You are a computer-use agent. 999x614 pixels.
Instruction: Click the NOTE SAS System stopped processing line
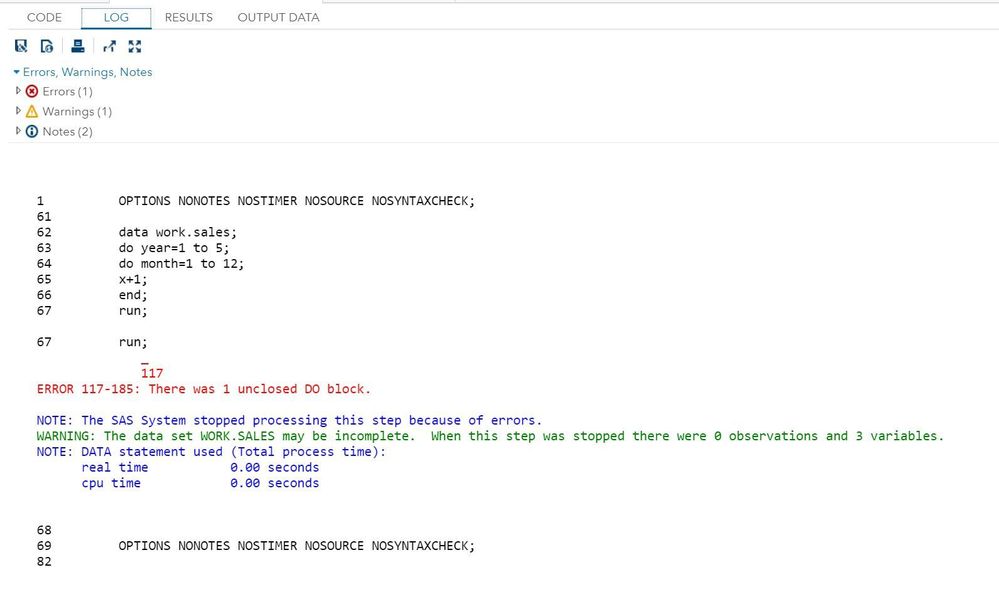(289, 420)
